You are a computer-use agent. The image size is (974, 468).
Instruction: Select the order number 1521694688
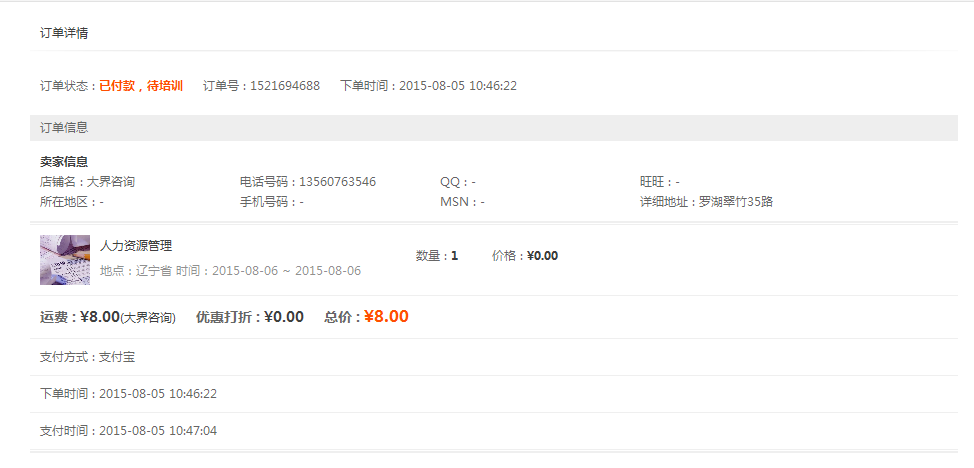tap(285, 86)
